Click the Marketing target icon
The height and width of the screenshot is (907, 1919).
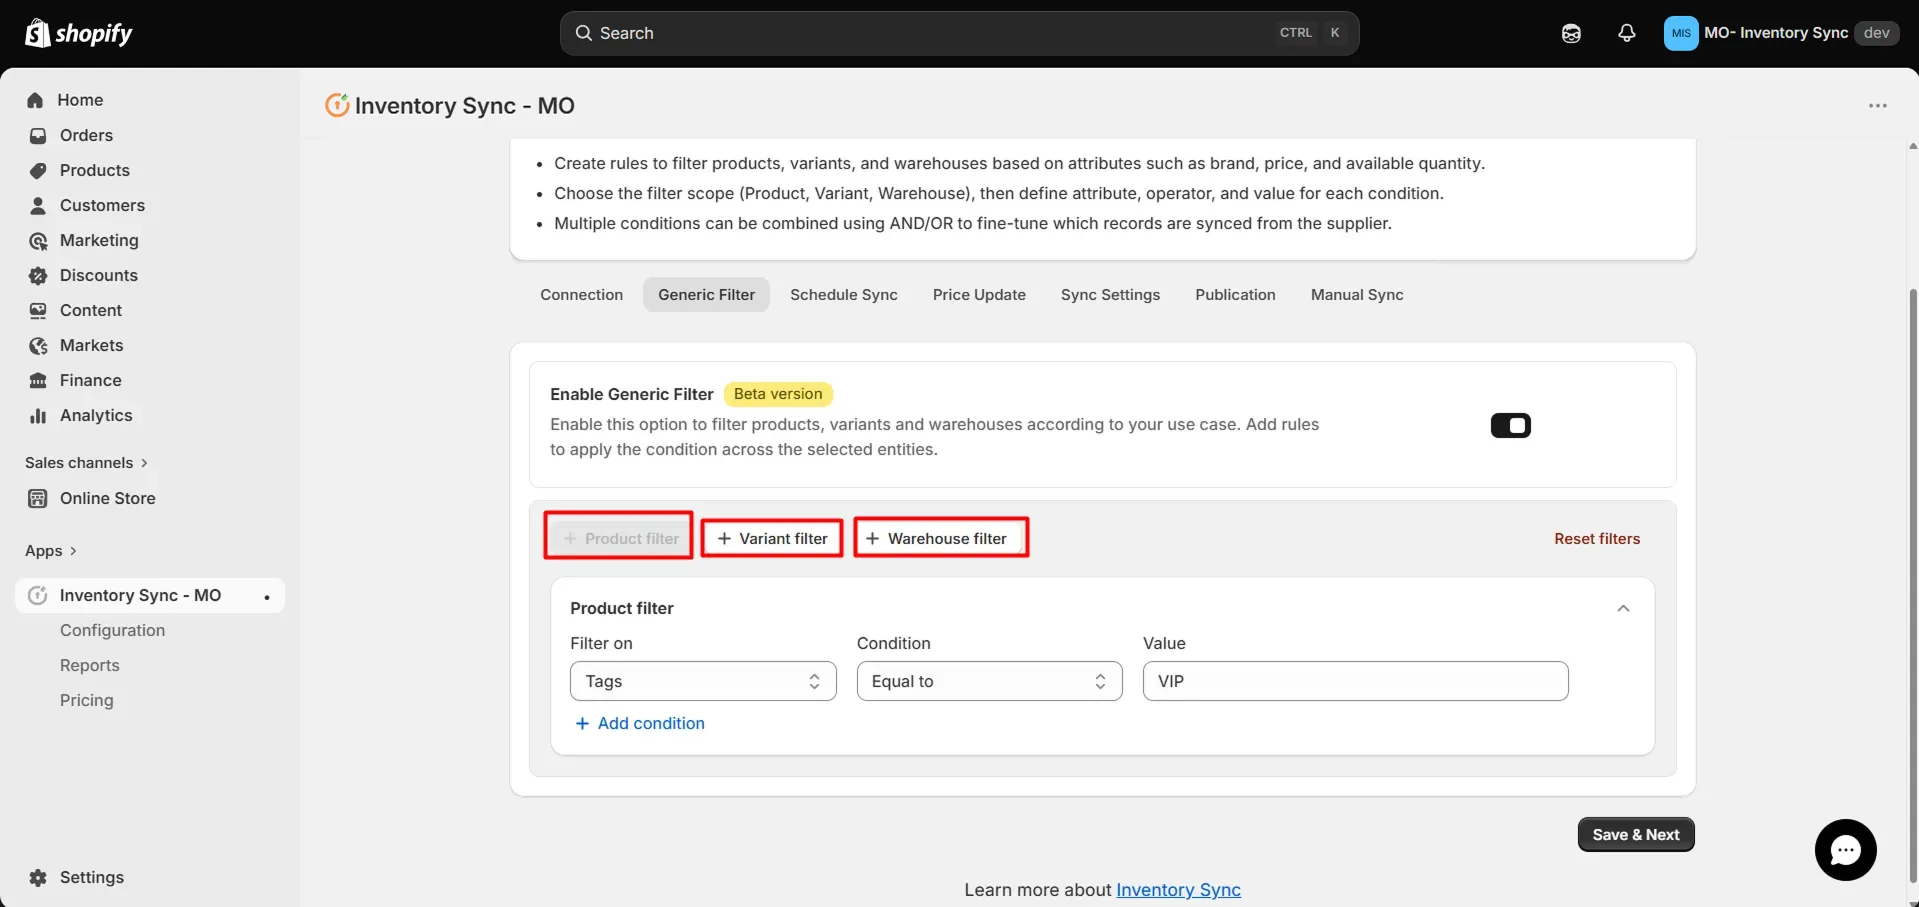[x=38, y=240]
